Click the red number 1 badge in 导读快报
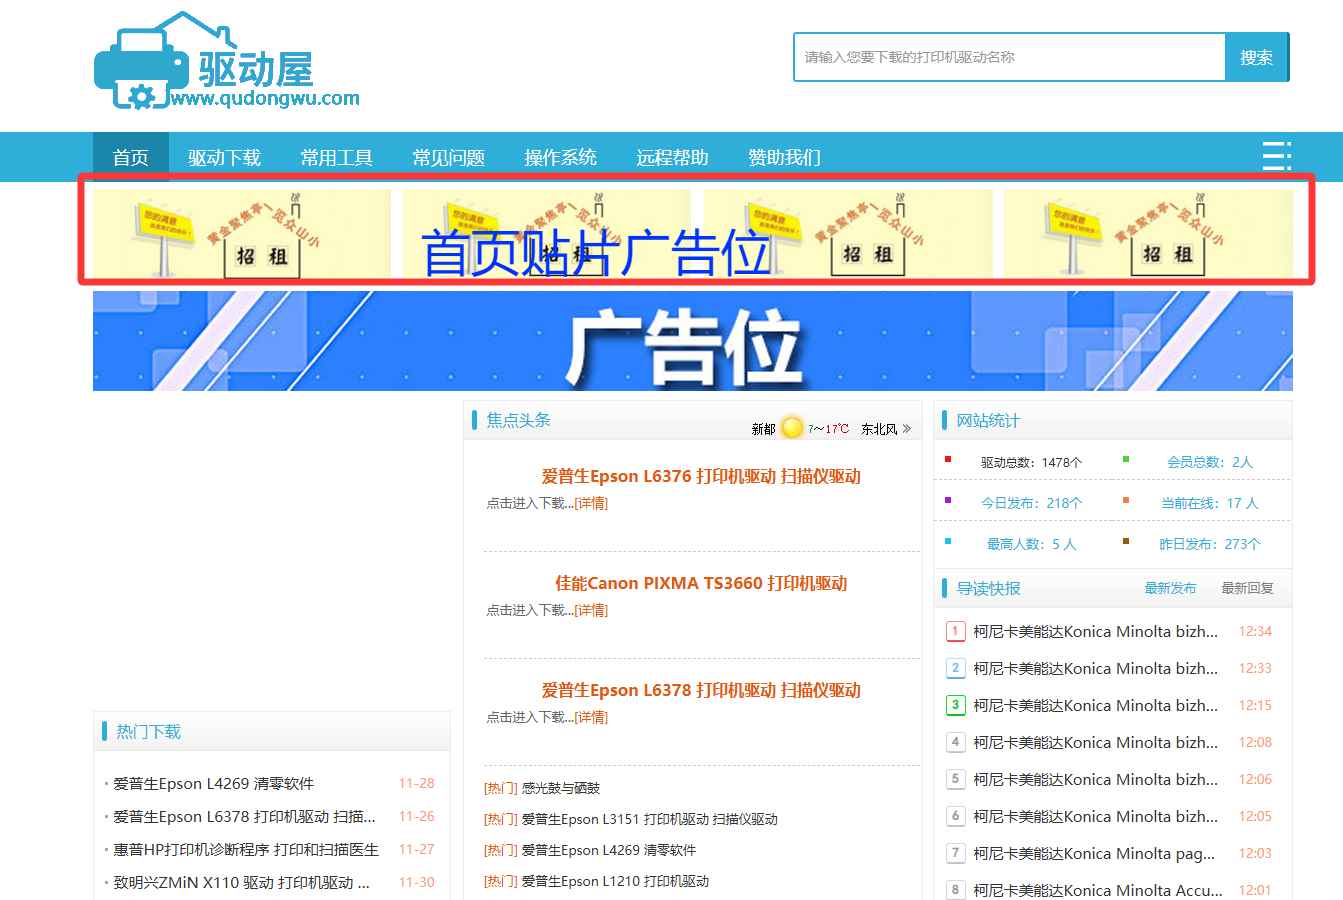The image size is (1343, 900). coord(955,631)
